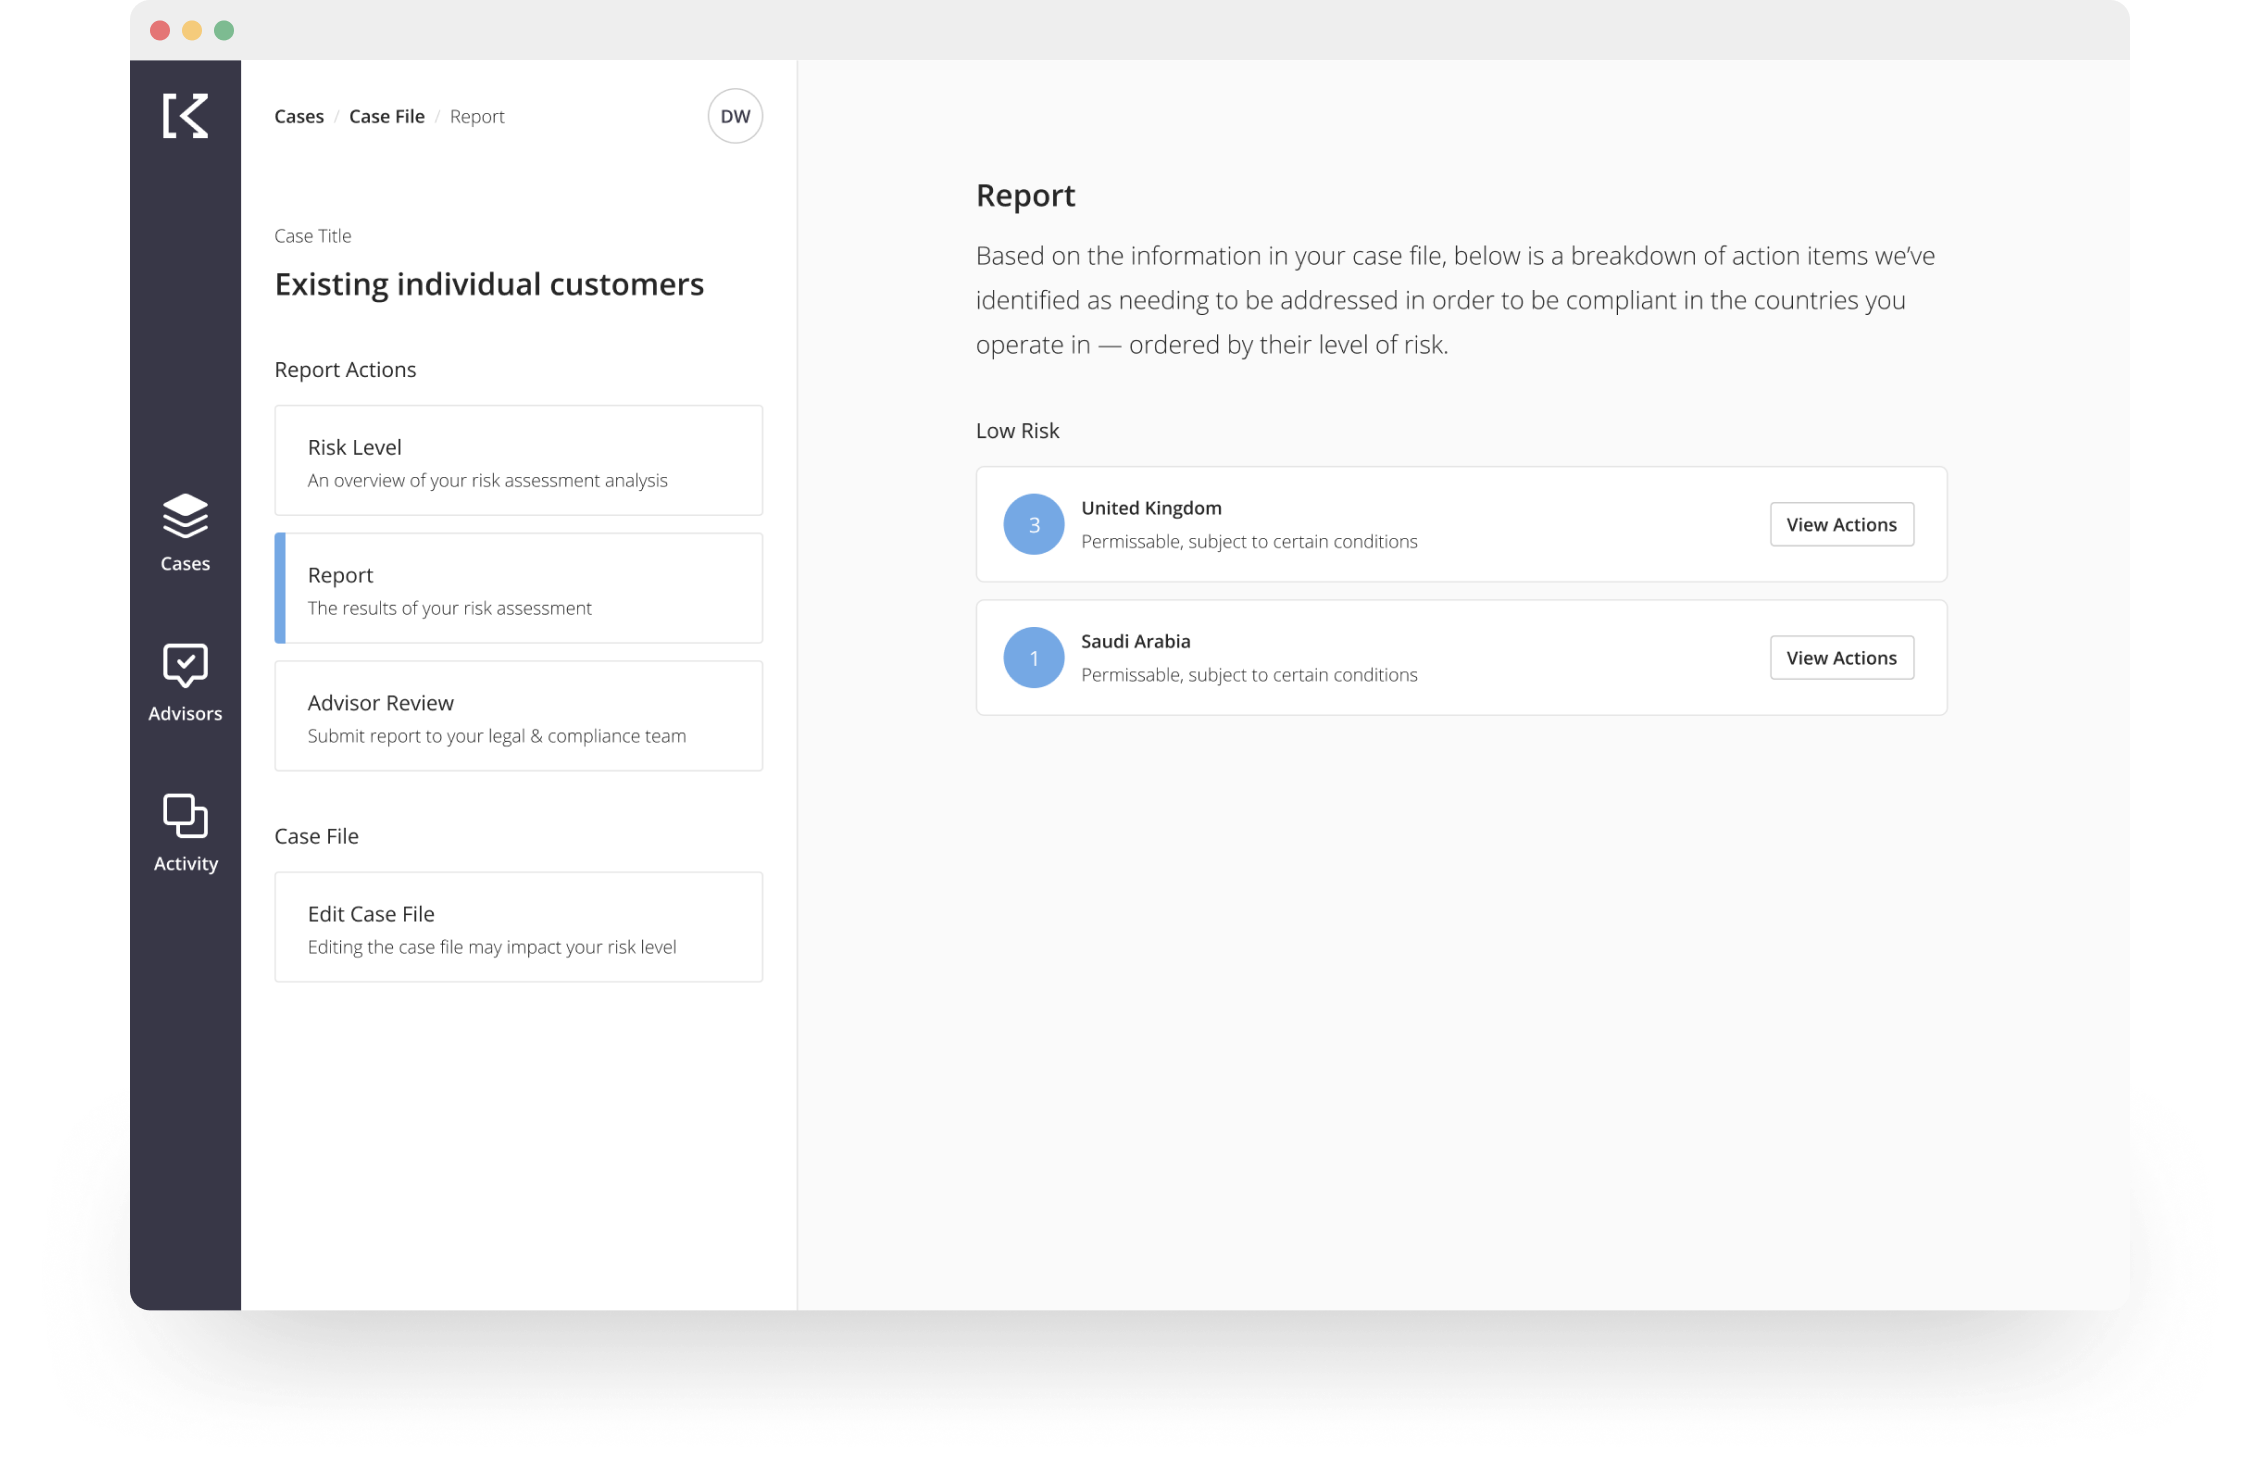Image resolution: width=2258 pixels, height=1458 pixels.
Task: Click the case title Existing individual customers
Action: tap(488, 284)
